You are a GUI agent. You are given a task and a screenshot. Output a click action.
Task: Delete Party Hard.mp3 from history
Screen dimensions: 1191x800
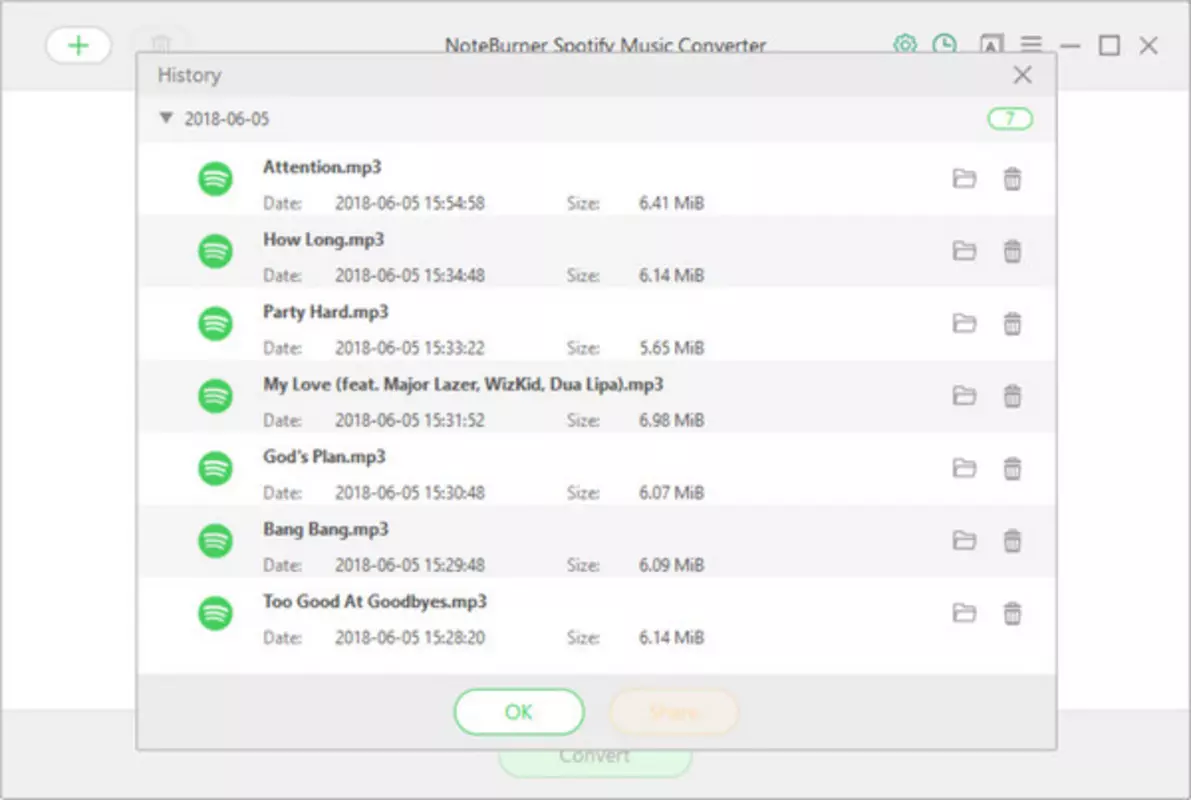point(1012,324)
